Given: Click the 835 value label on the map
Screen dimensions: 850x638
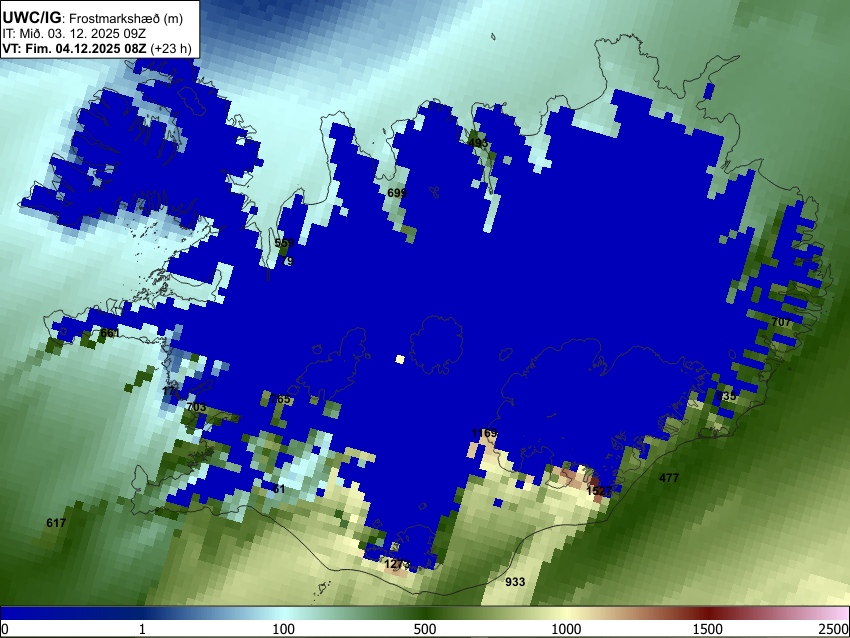Looking at the screenshot, I should coord(726,396).
